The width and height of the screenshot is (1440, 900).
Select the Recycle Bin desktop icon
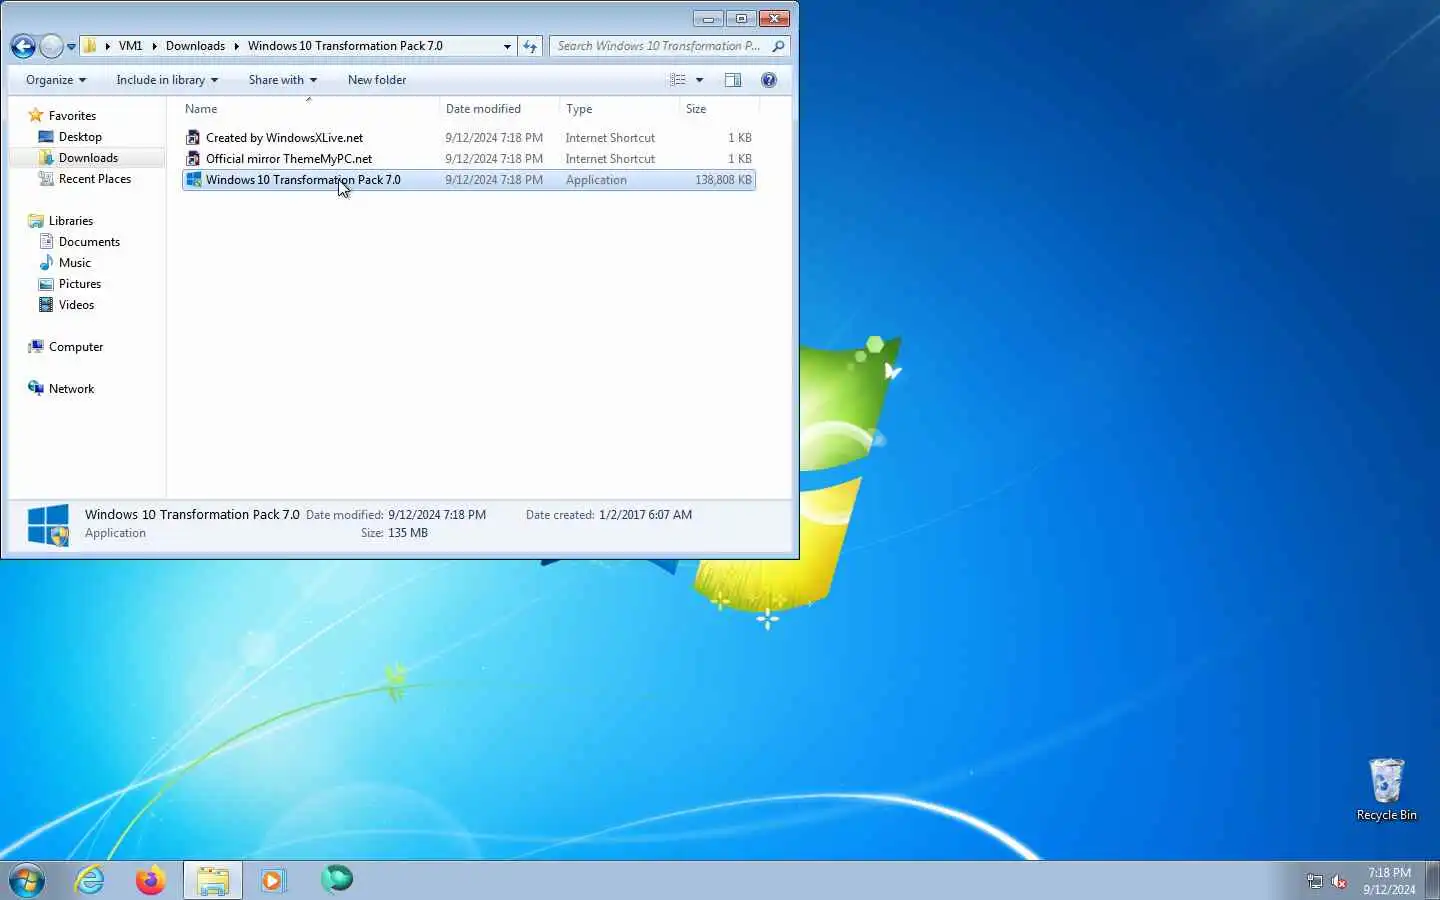[x=1386, y=790]
